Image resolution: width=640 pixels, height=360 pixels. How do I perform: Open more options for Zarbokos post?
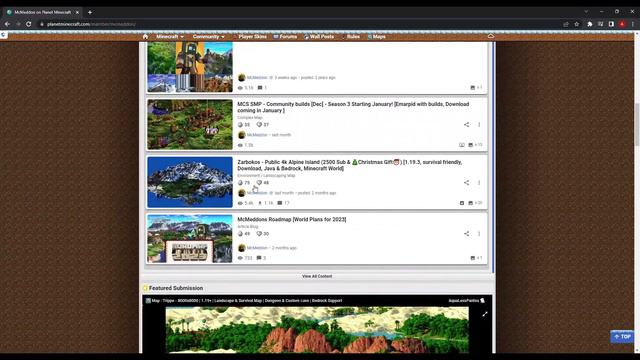pos(479,182)
